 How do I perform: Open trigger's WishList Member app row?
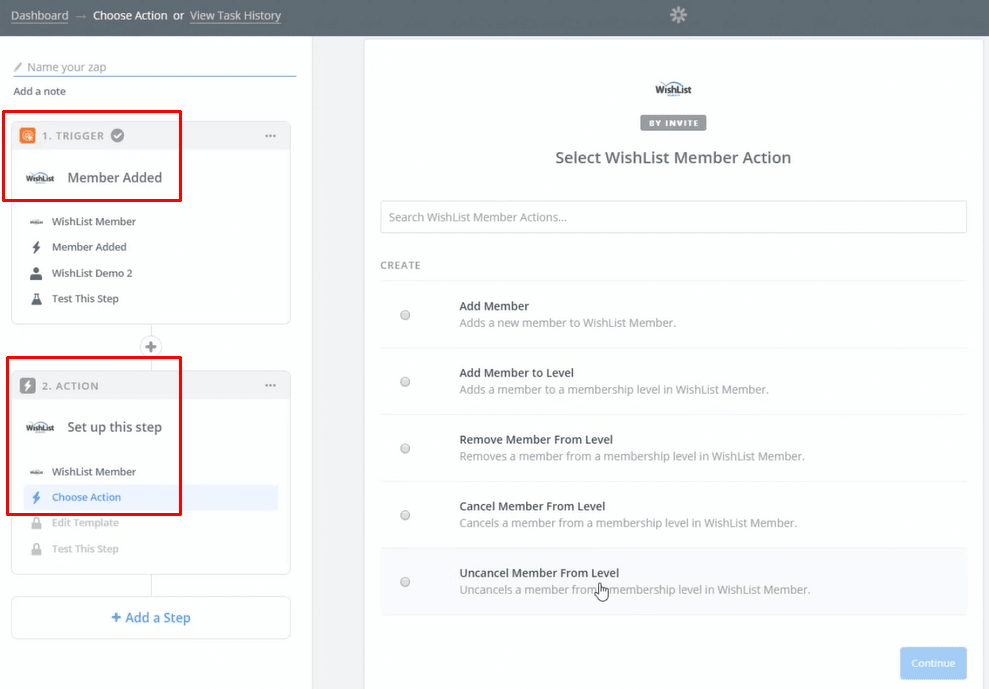click(151, 222)
